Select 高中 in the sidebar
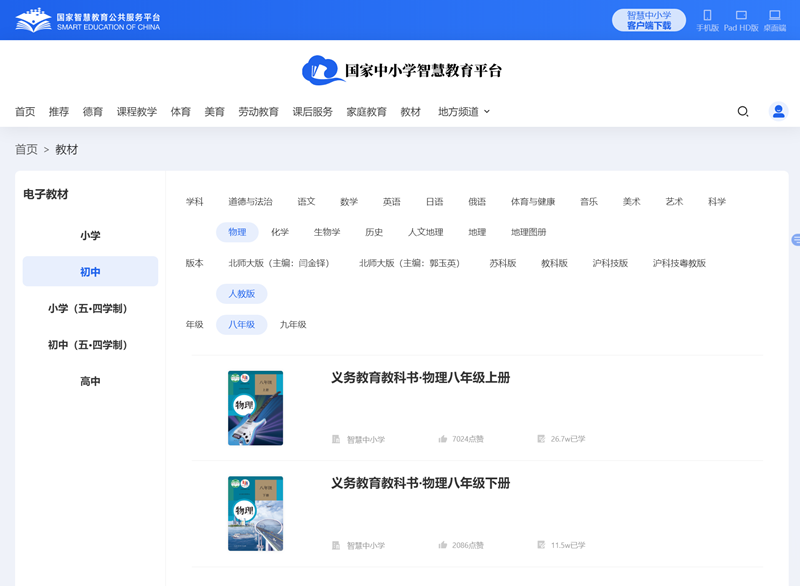This screenshot has width=800, height=586. click(x=90, y=381)
